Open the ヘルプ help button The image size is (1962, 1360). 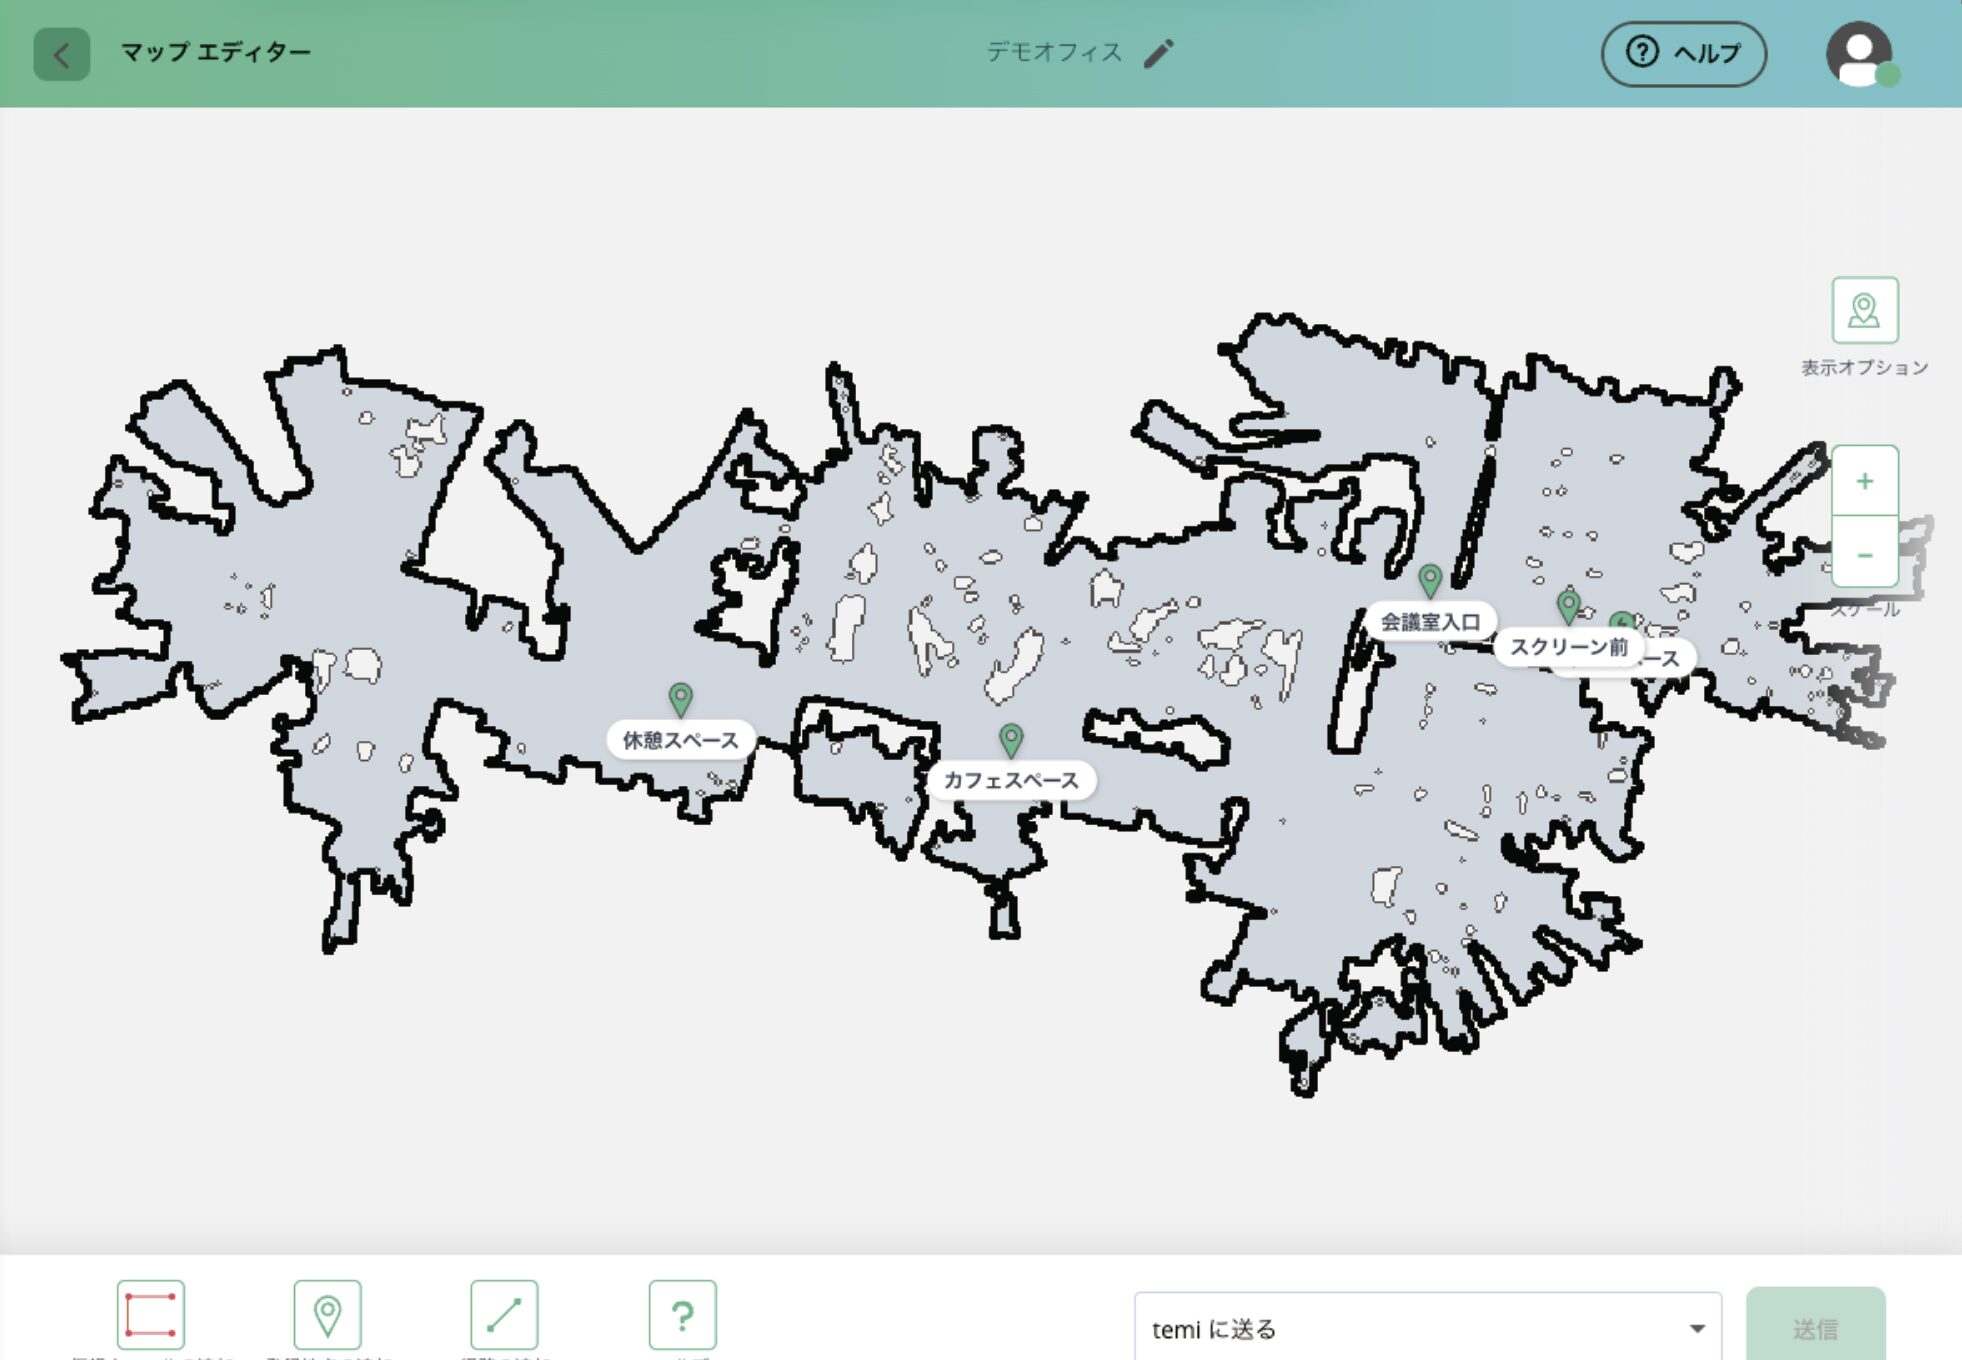(1683, 54)
